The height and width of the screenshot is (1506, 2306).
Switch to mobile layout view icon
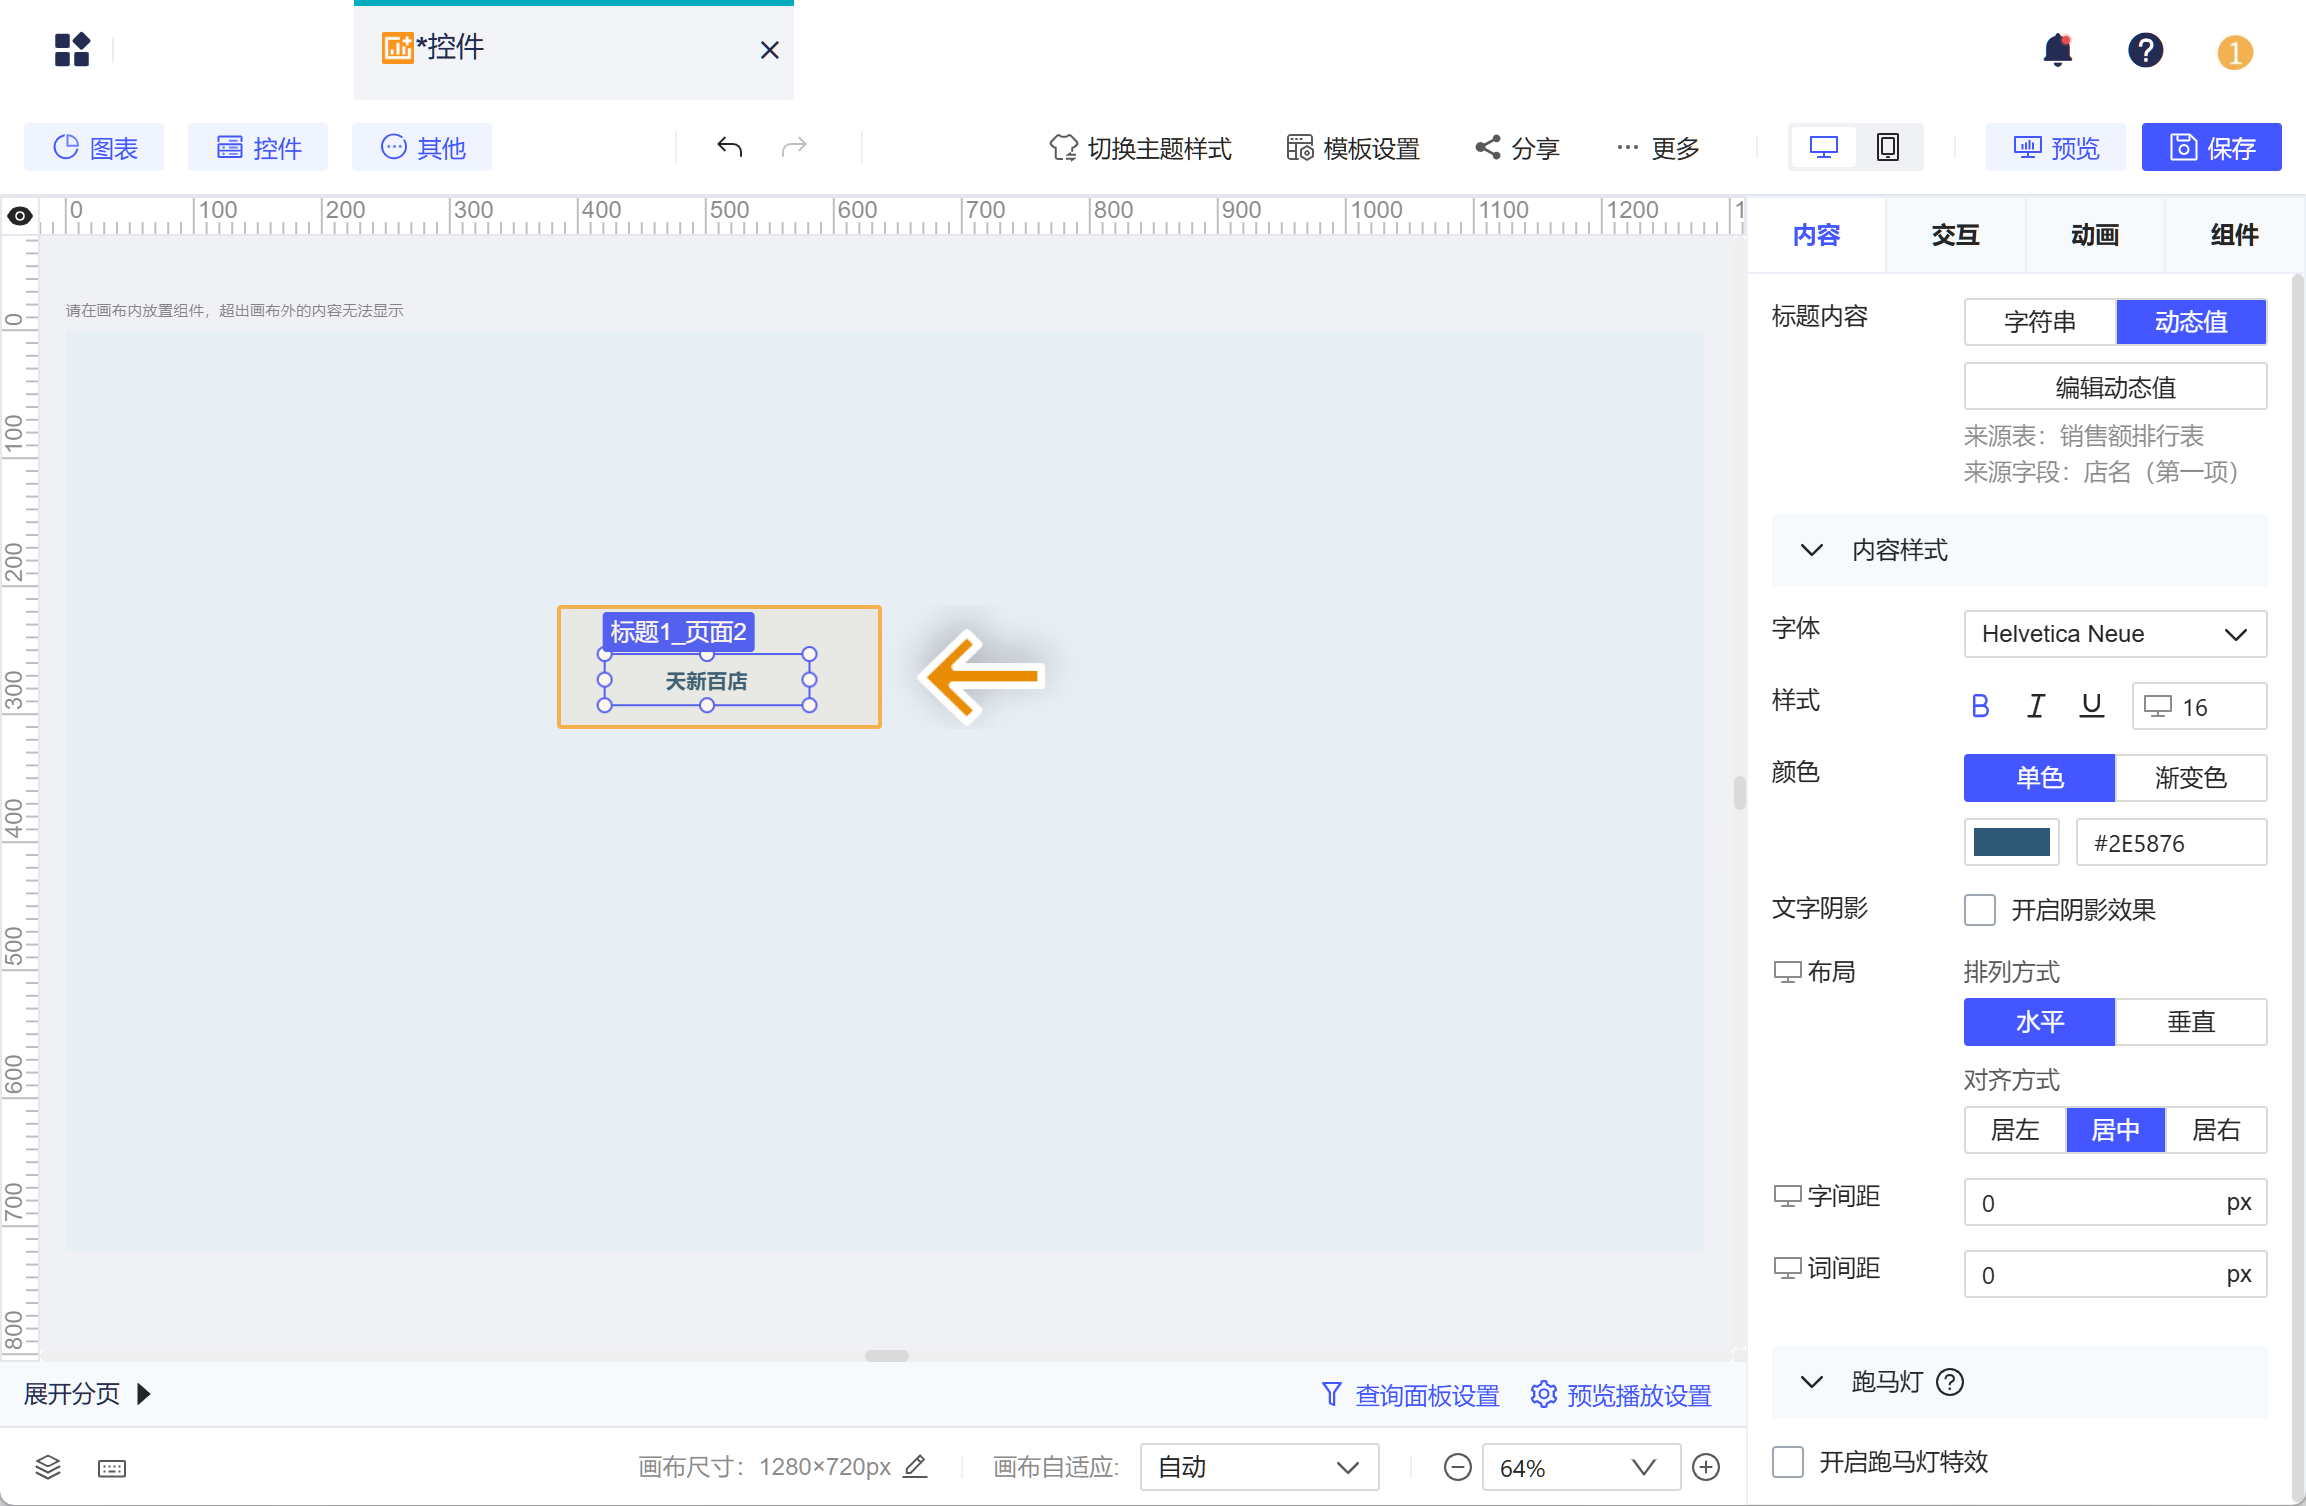pos(1887,148)
